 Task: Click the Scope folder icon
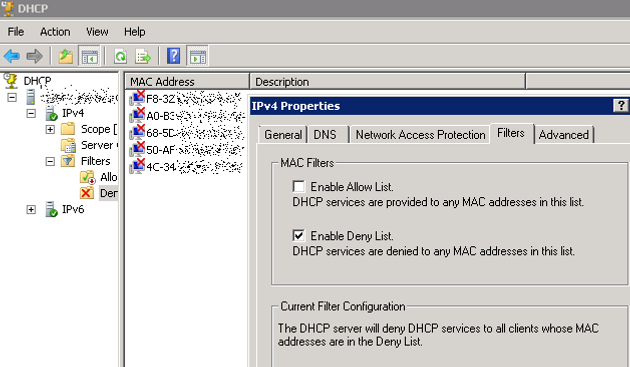pos(68,129)
